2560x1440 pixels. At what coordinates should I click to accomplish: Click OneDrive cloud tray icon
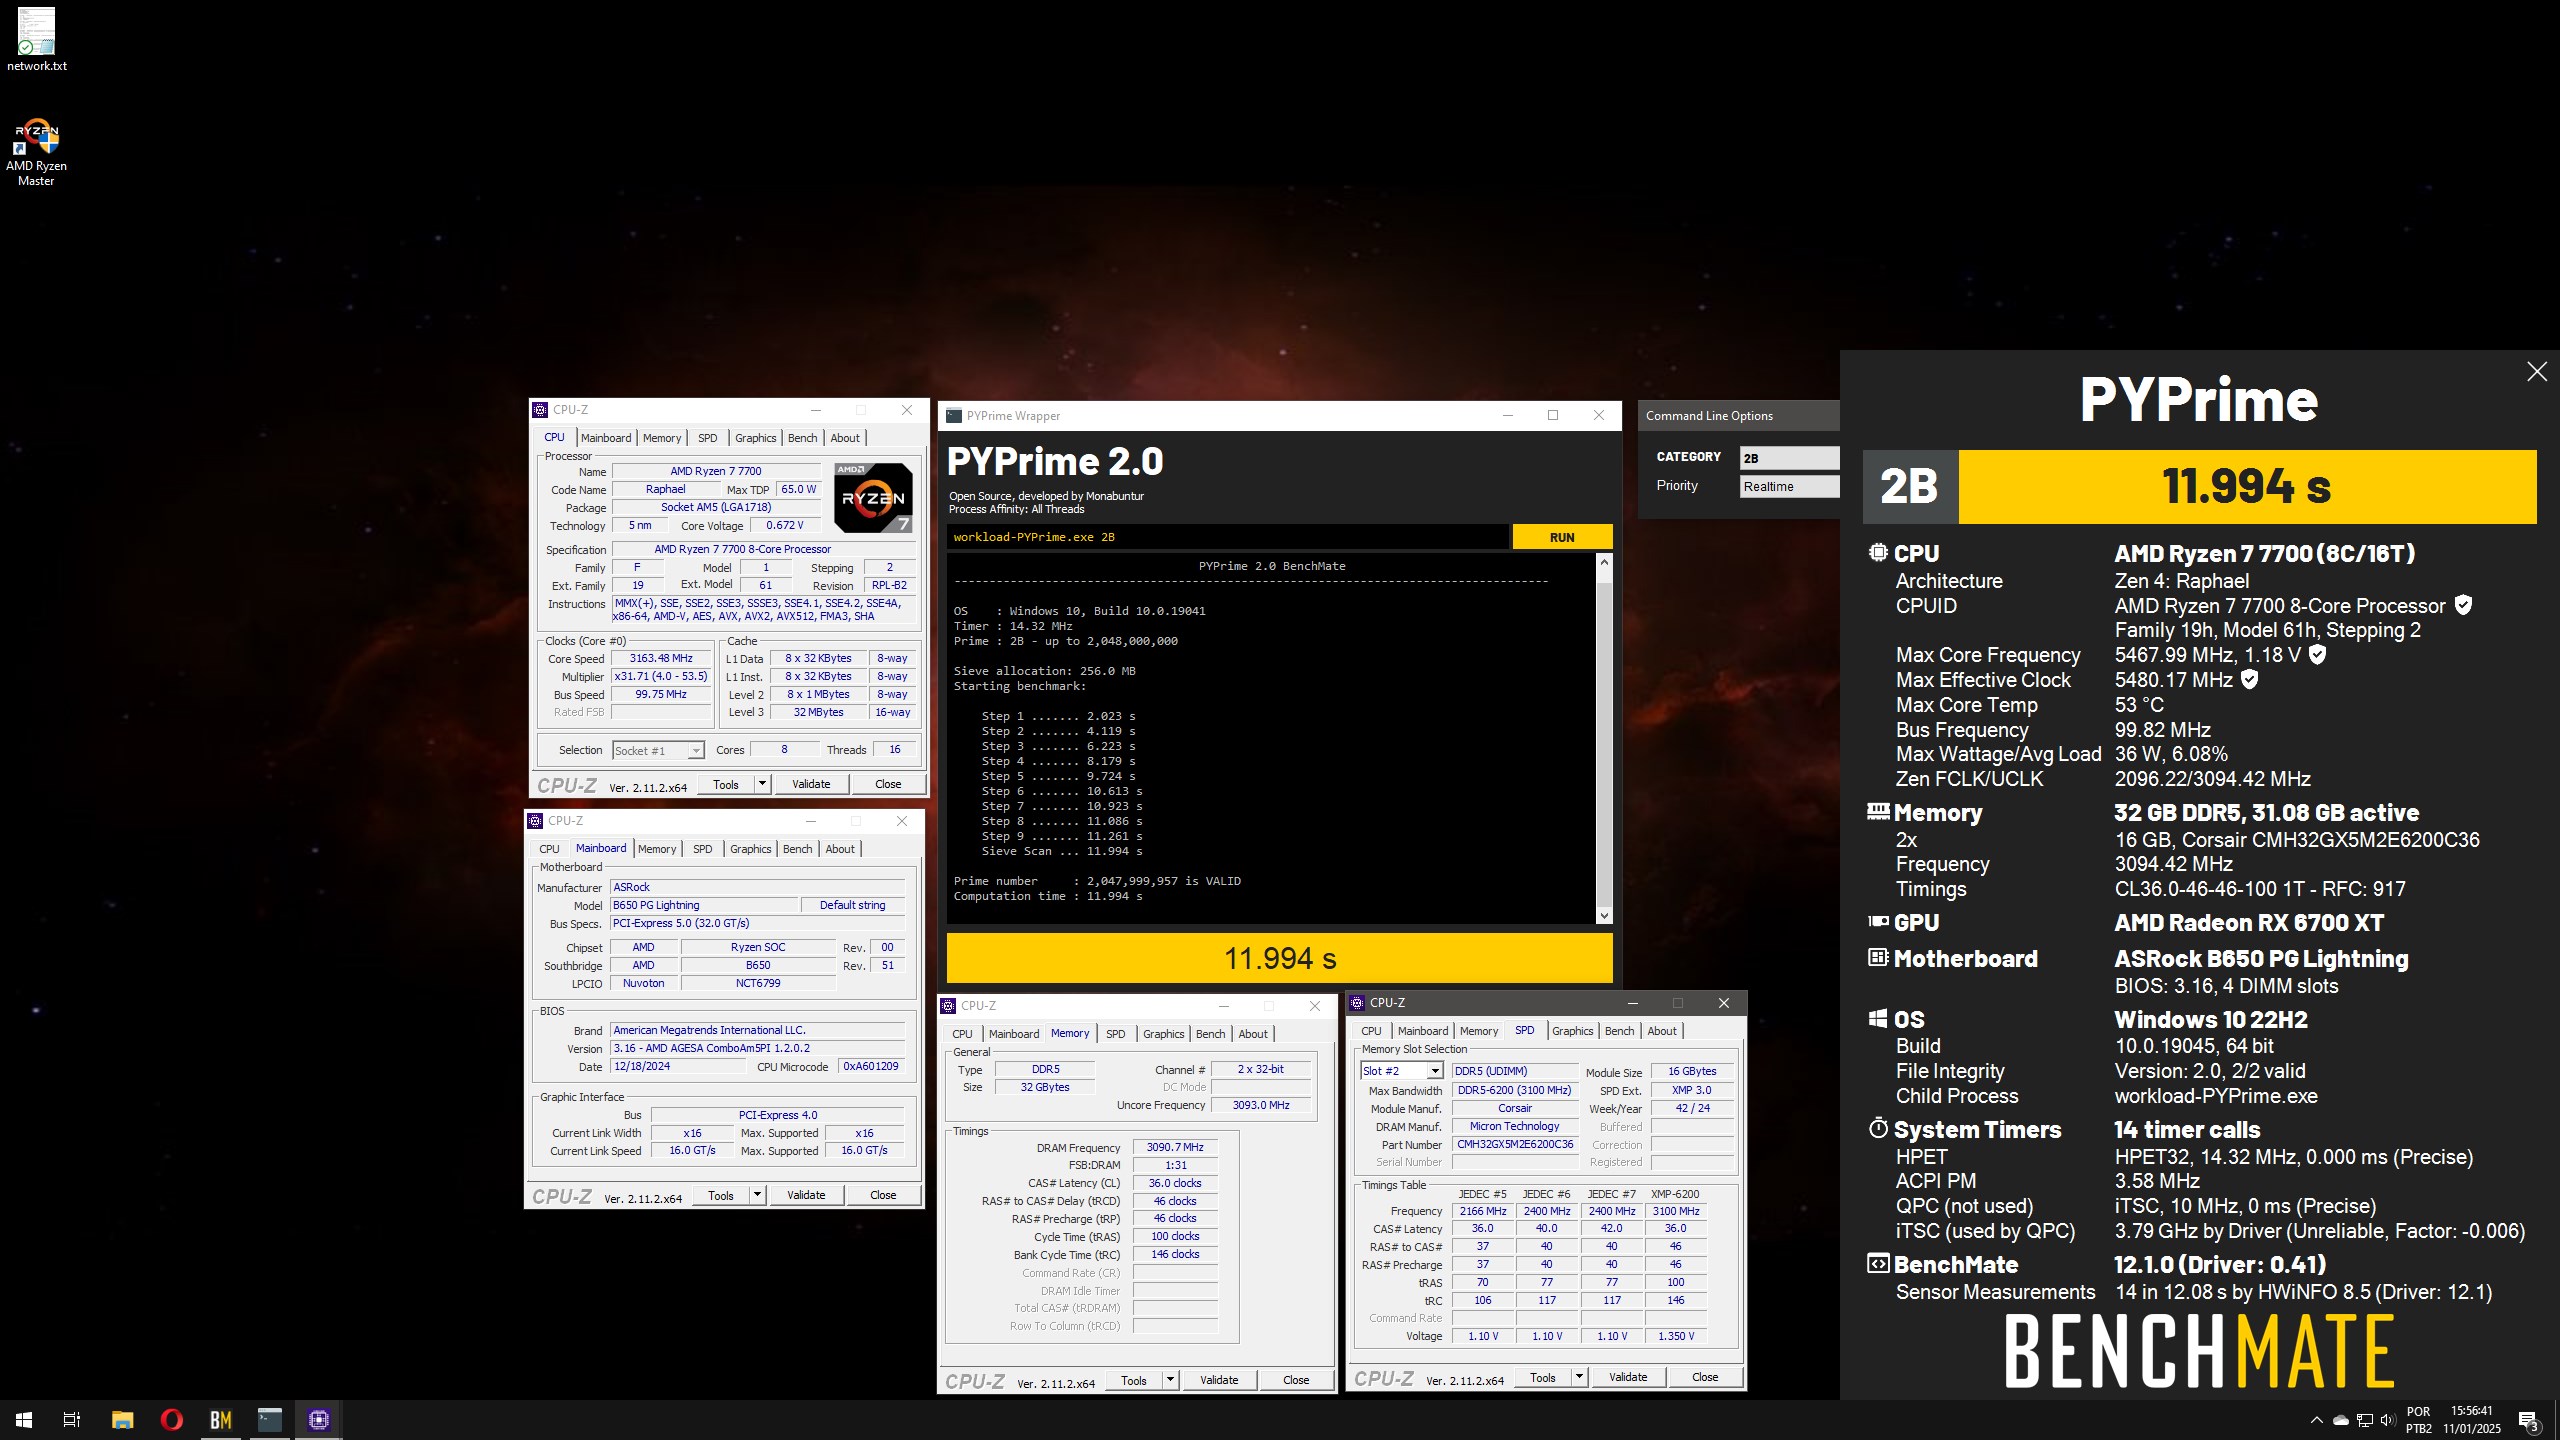tap(2341, 1420)
